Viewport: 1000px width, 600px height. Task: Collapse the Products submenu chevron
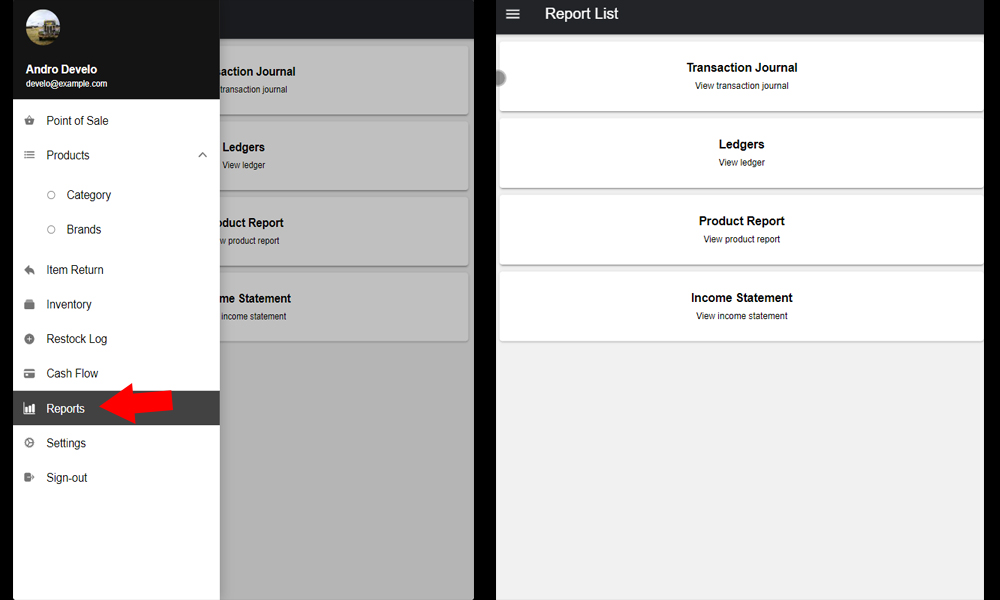(203, 155)
